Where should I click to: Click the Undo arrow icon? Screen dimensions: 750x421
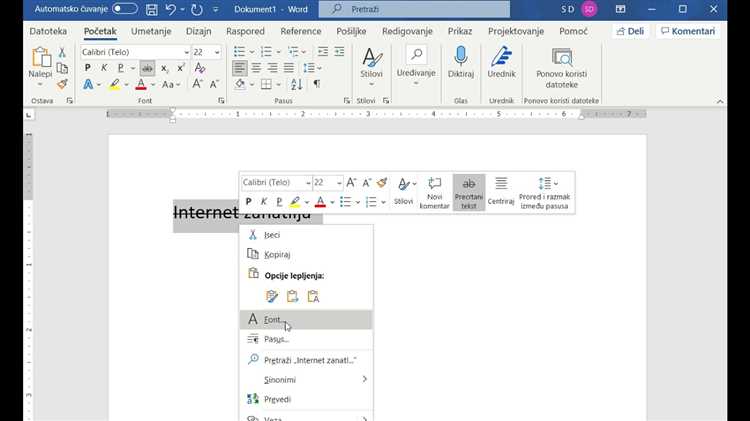pyautogui.click(x=170, y=9)
